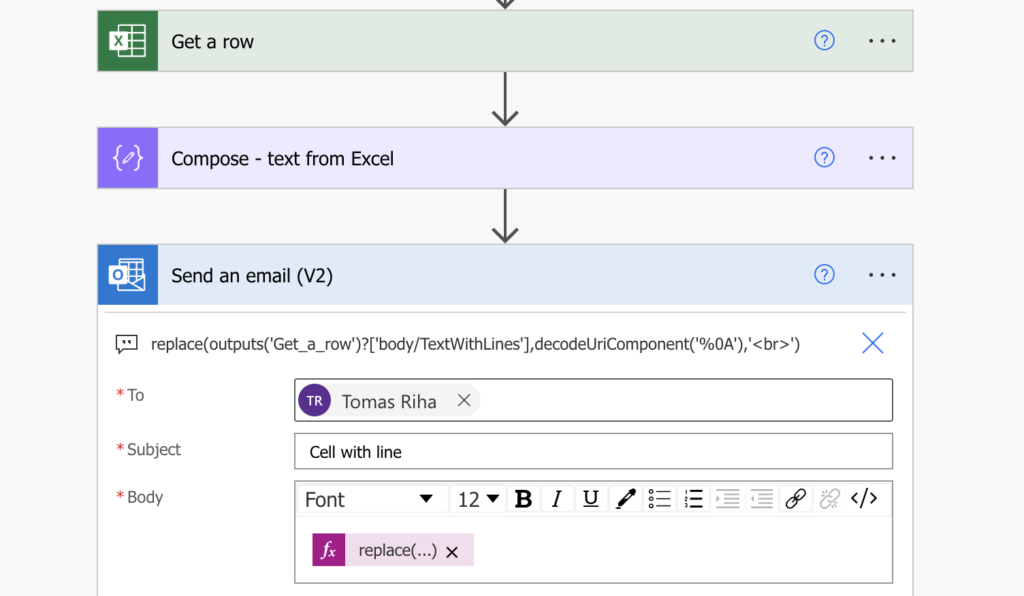Open the replace(...) expression token
Image resolution: width=1024 pixels, height=596 pixels.
(x=397, y=550)
